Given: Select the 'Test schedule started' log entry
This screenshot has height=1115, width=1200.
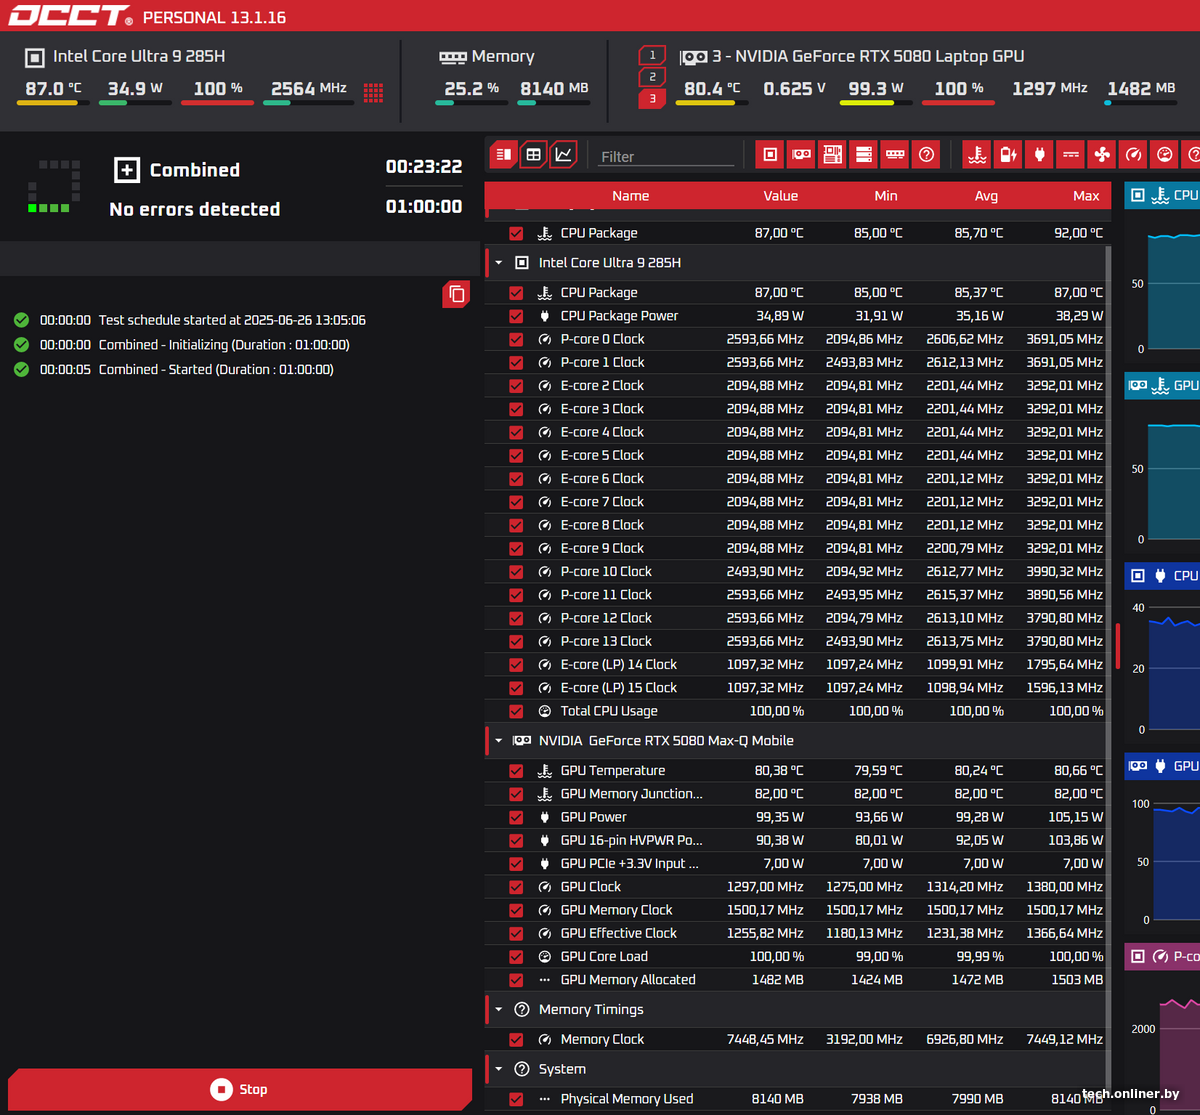Looking at the screenshot, I should [x=190, y=320].
